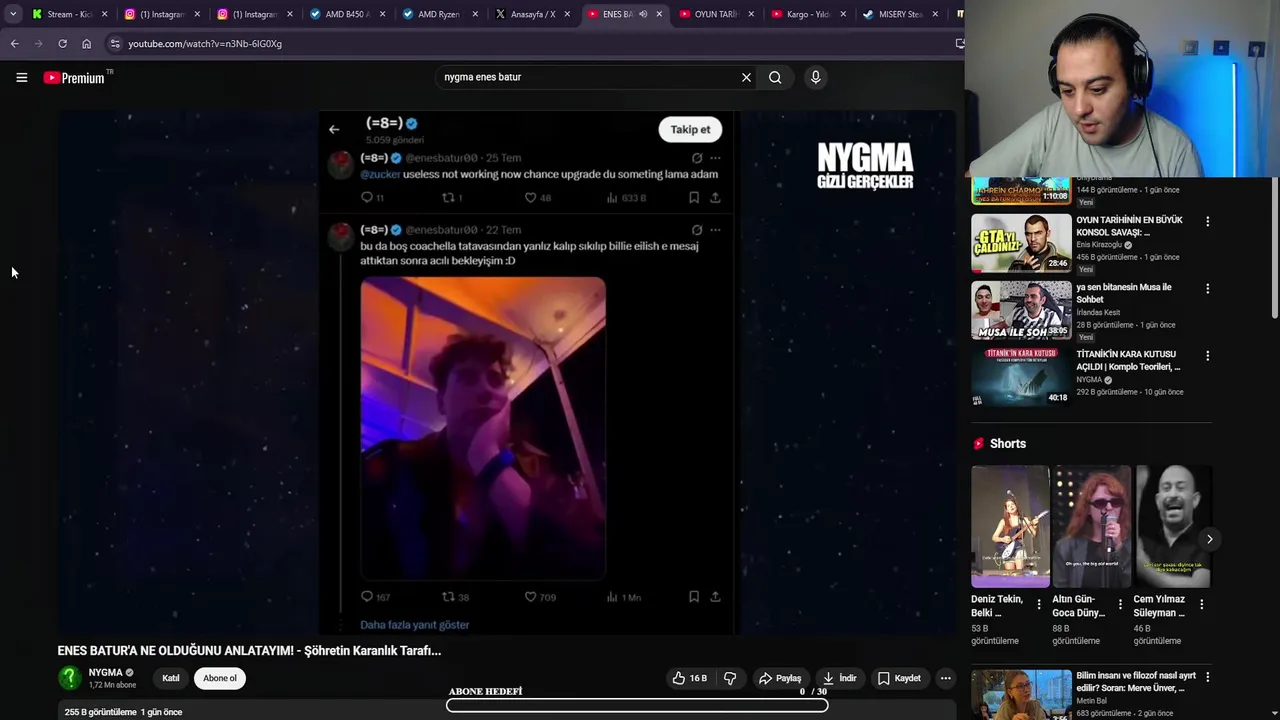The image size is (1280, 720).
Task: Open options for Bilim insanı ve filozof video
Action: 1207,677
